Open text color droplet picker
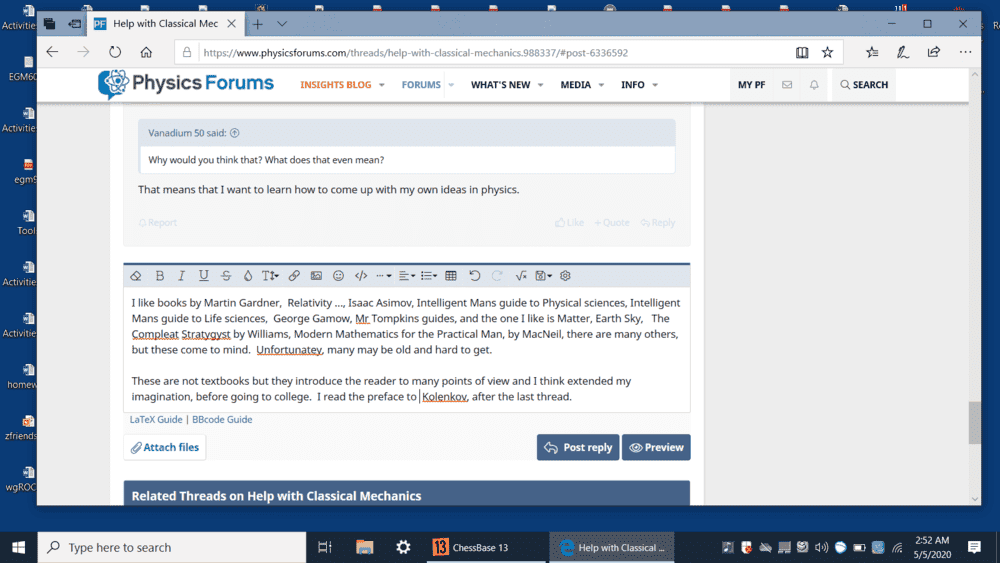 [x=247, y=276]
